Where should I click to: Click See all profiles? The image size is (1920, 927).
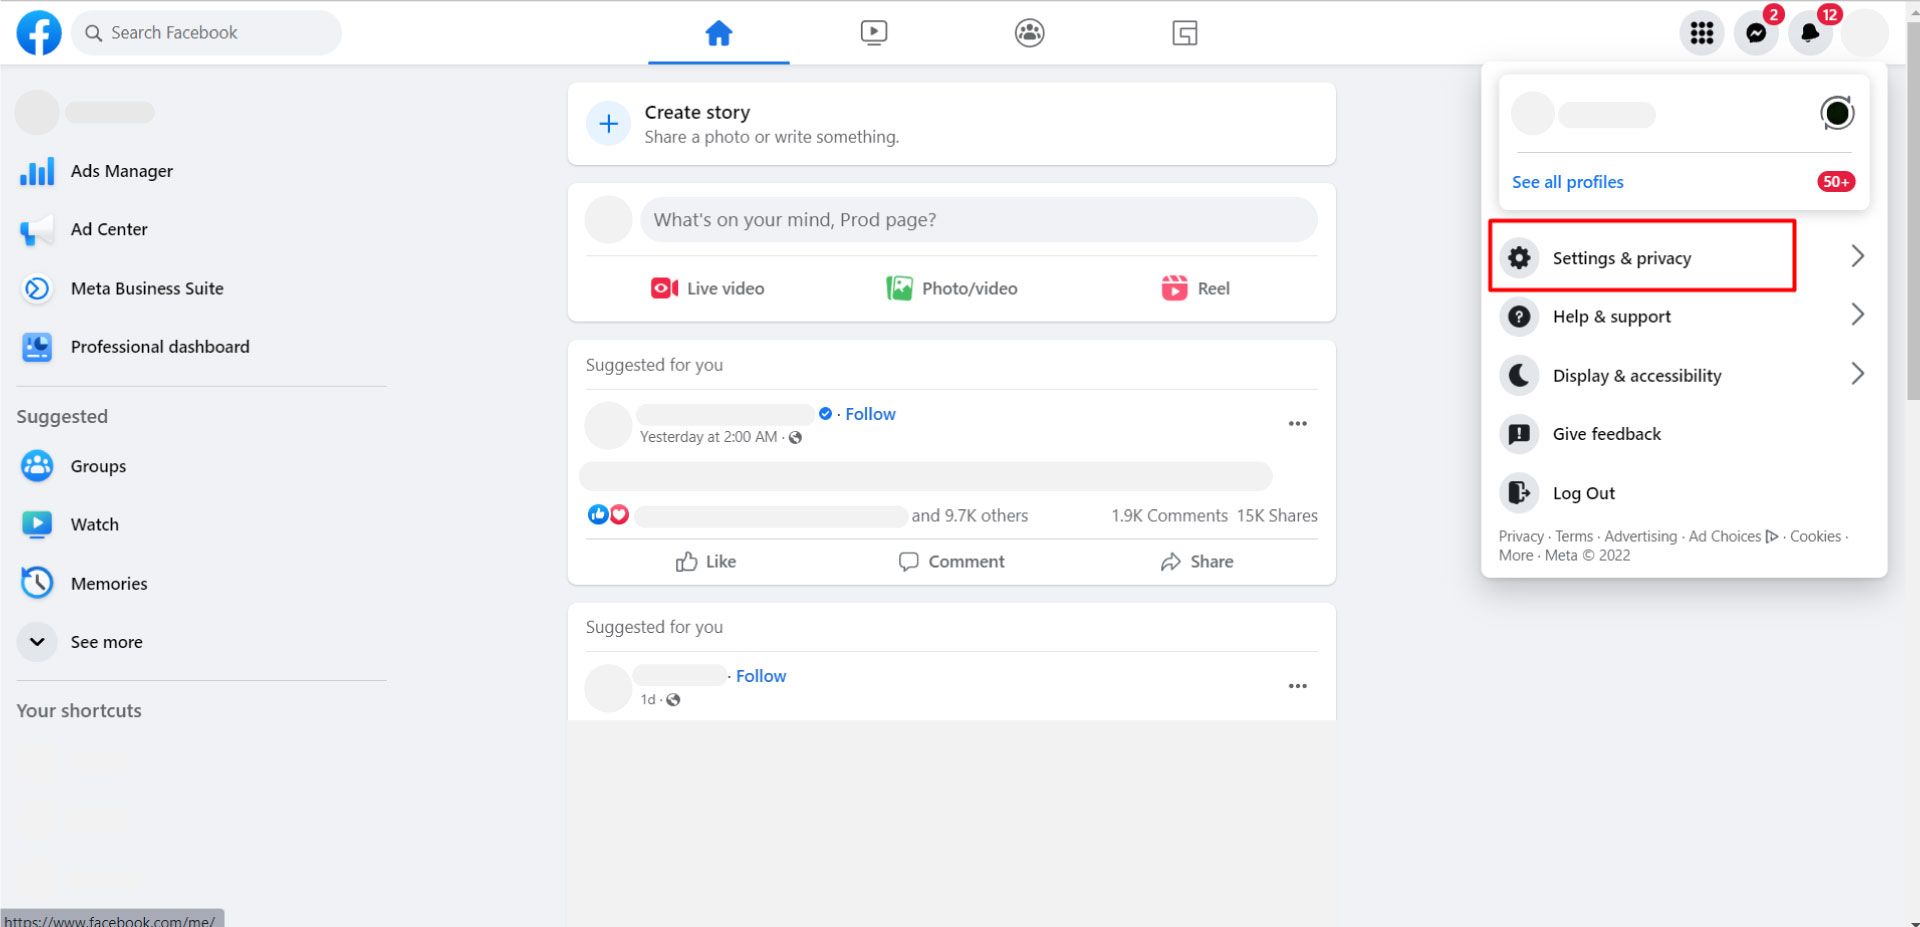tap(1567, 182)
